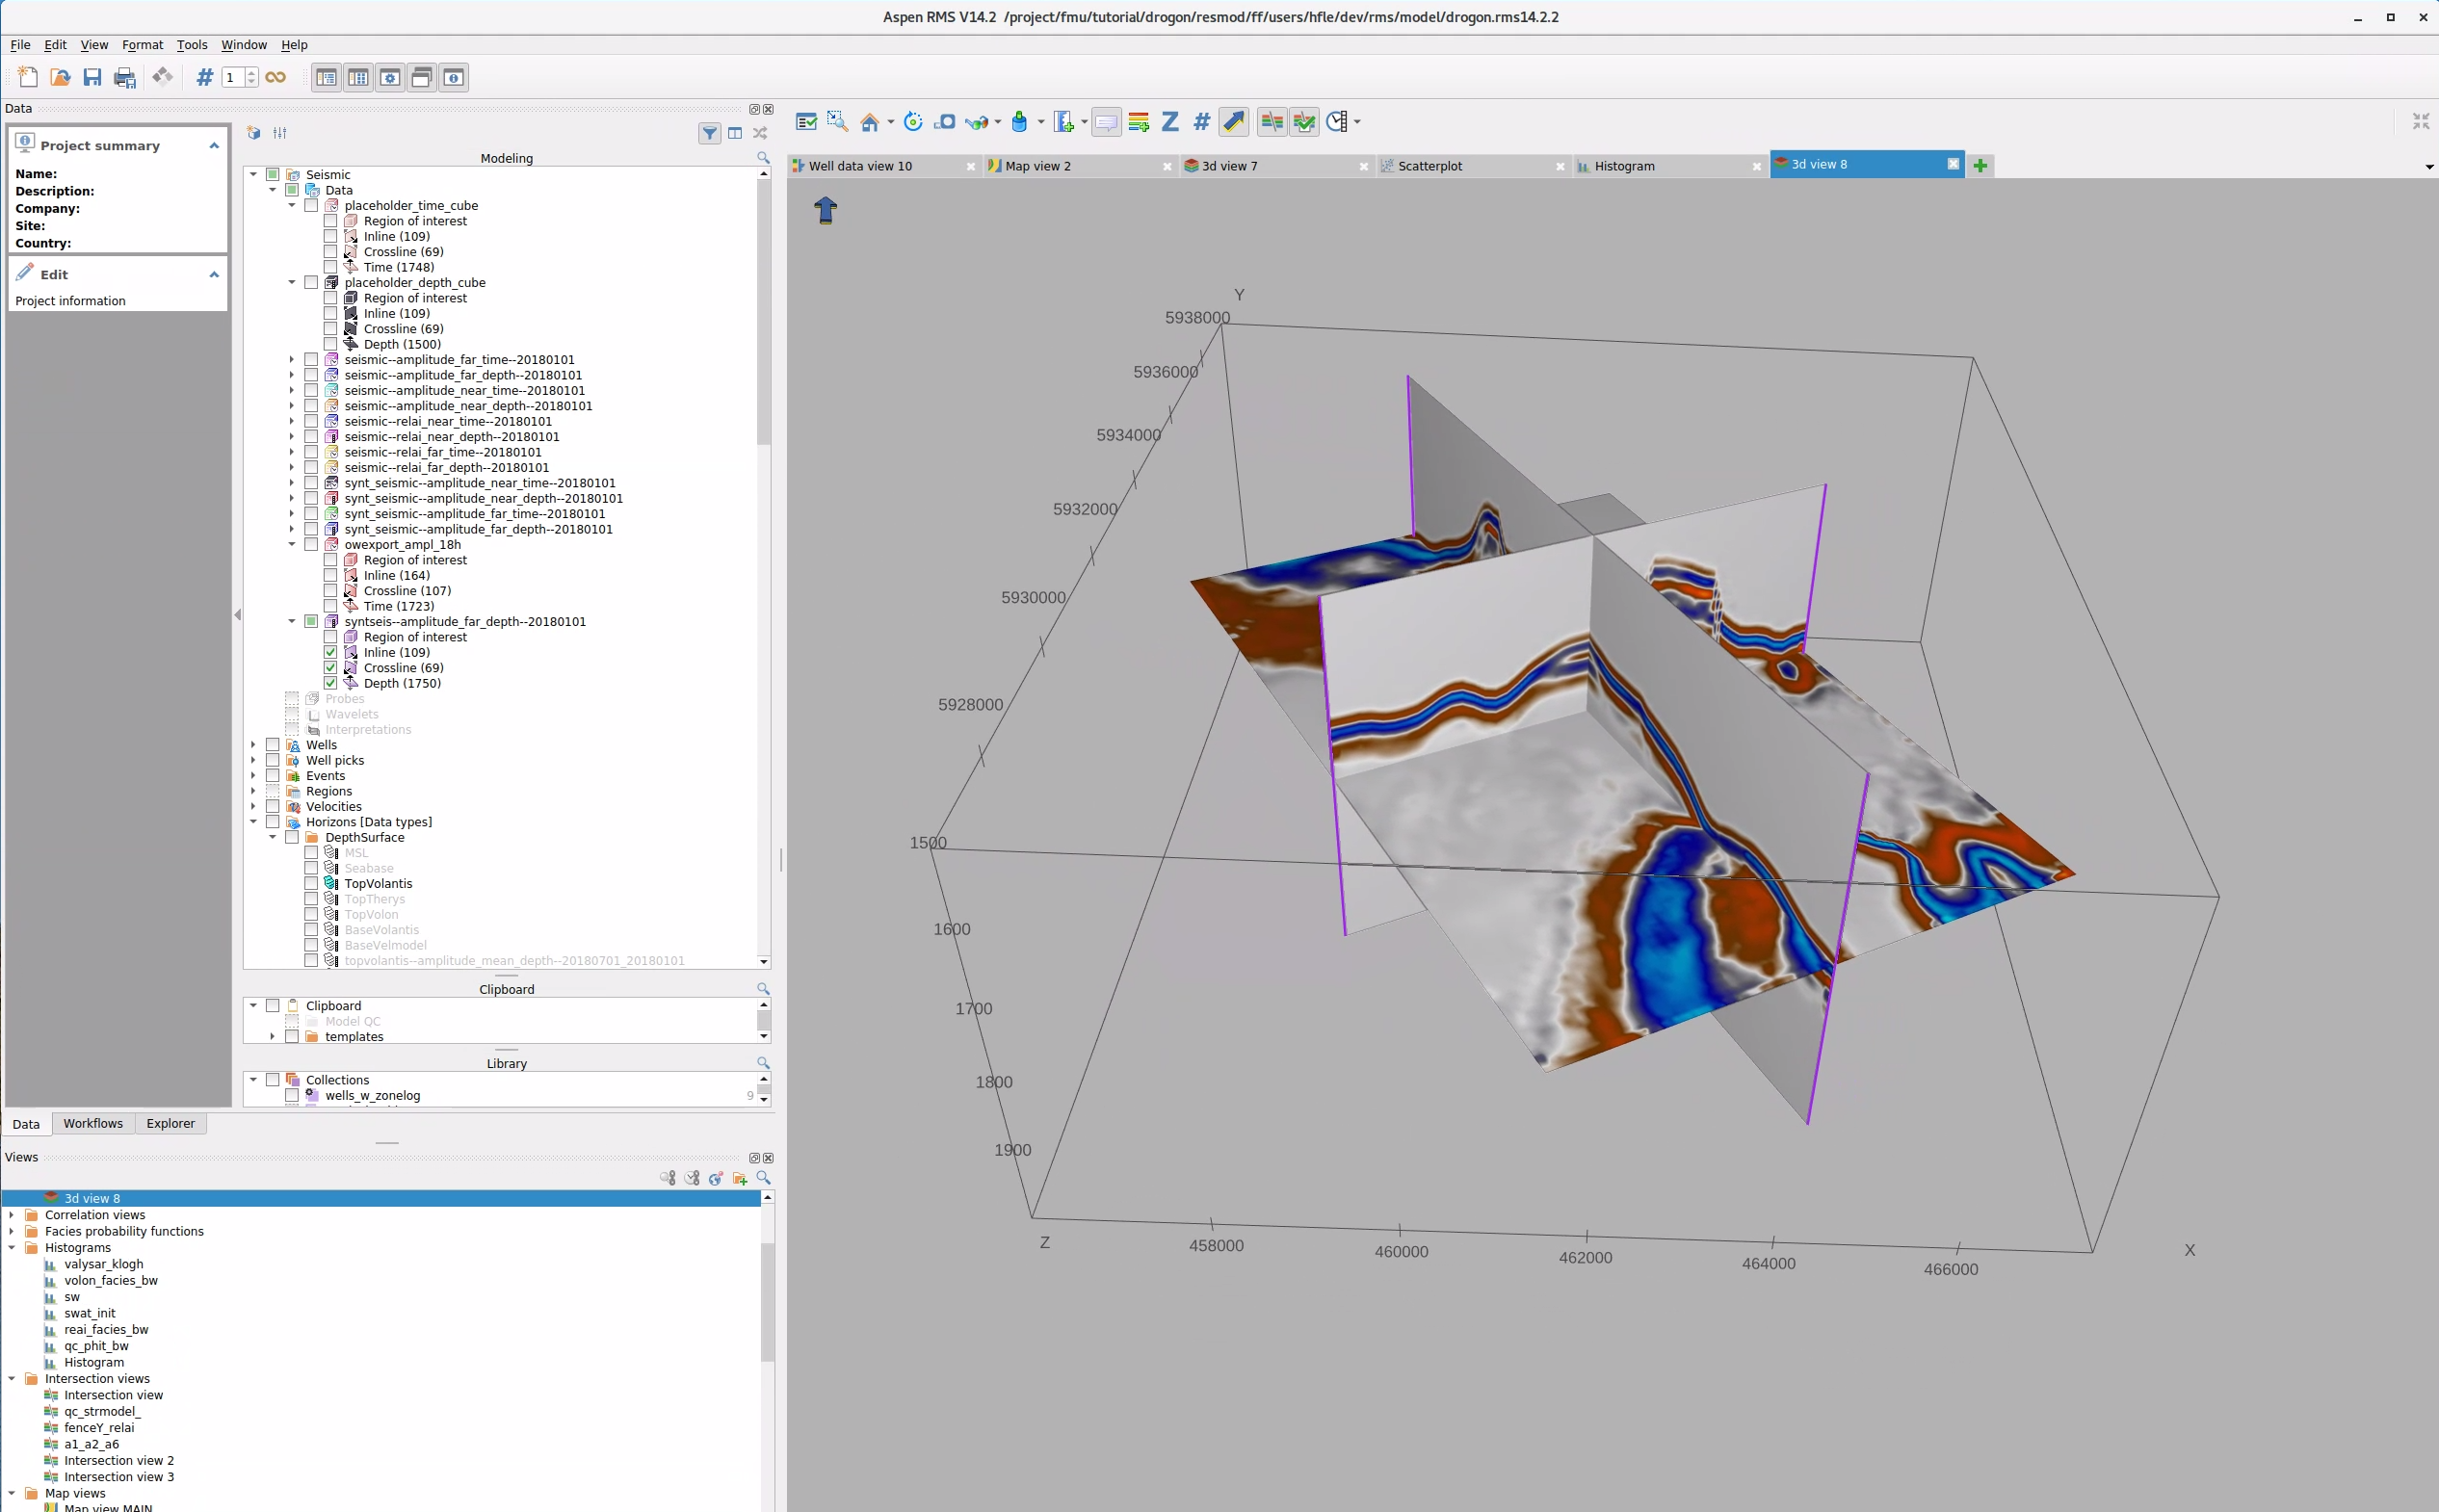Expand the Well picks tree node
This screenshot has width=2439, height=1512.
coord(254,760)
